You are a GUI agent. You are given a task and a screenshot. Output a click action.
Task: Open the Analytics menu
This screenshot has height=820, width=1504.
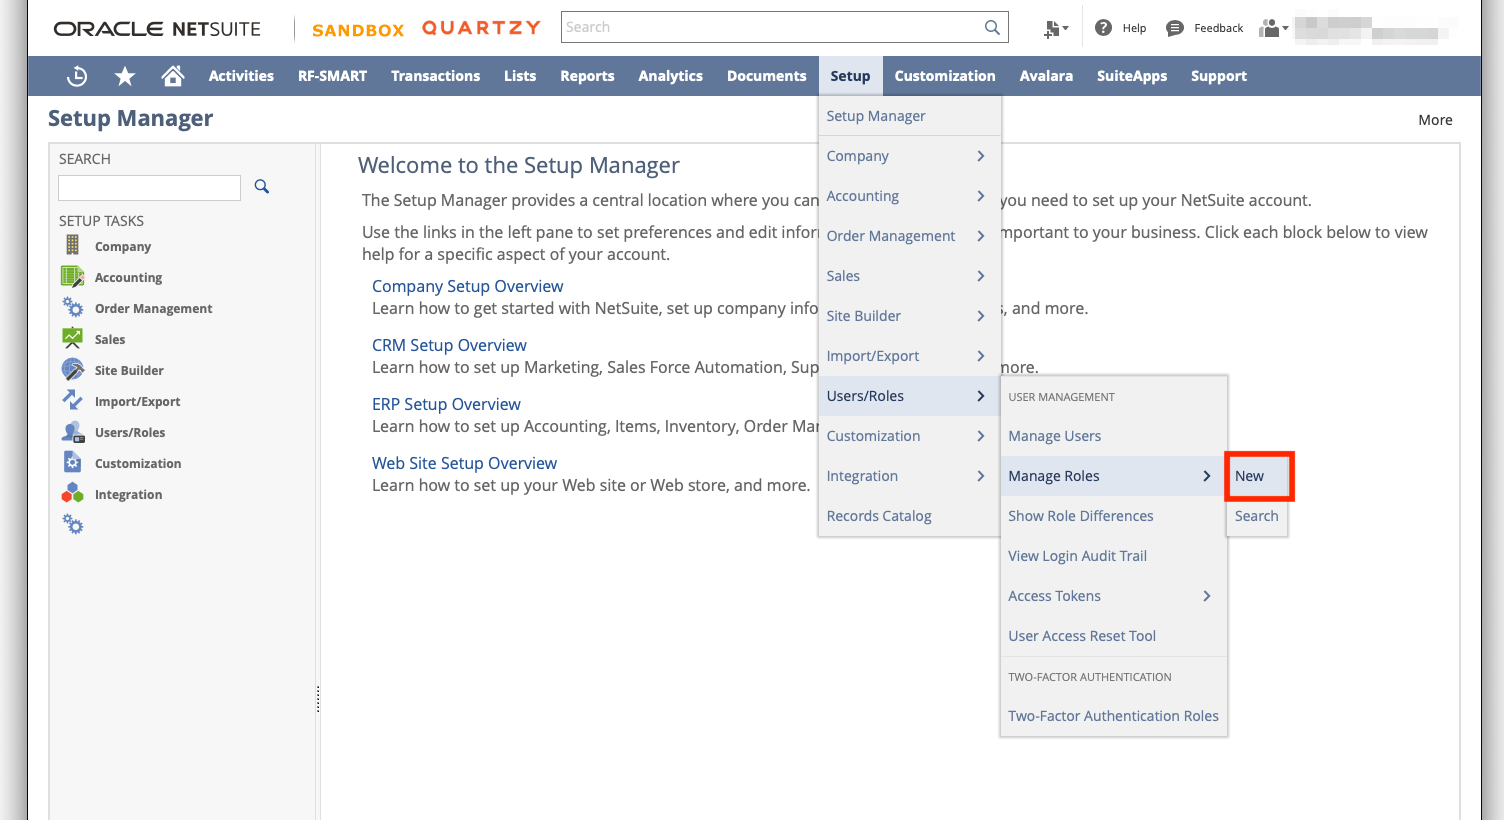pos(670,76)
